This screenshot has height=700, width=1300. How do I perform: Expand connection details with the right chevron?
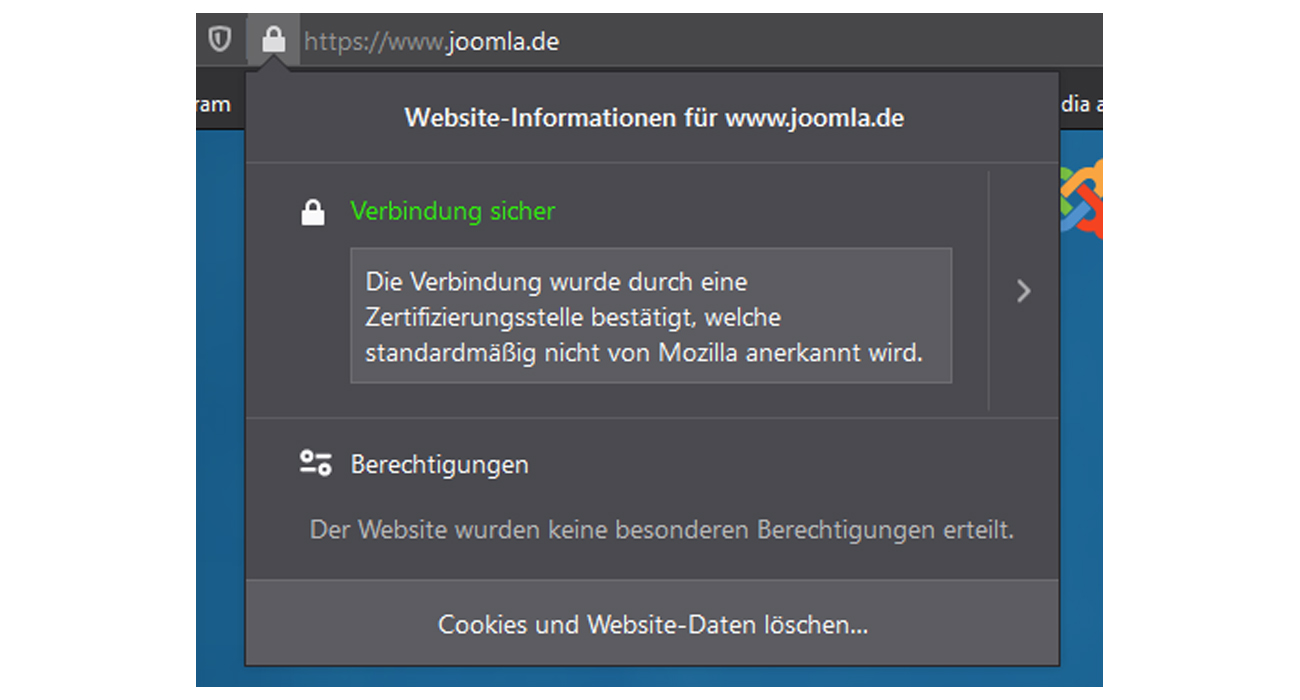click(1023, 291)
